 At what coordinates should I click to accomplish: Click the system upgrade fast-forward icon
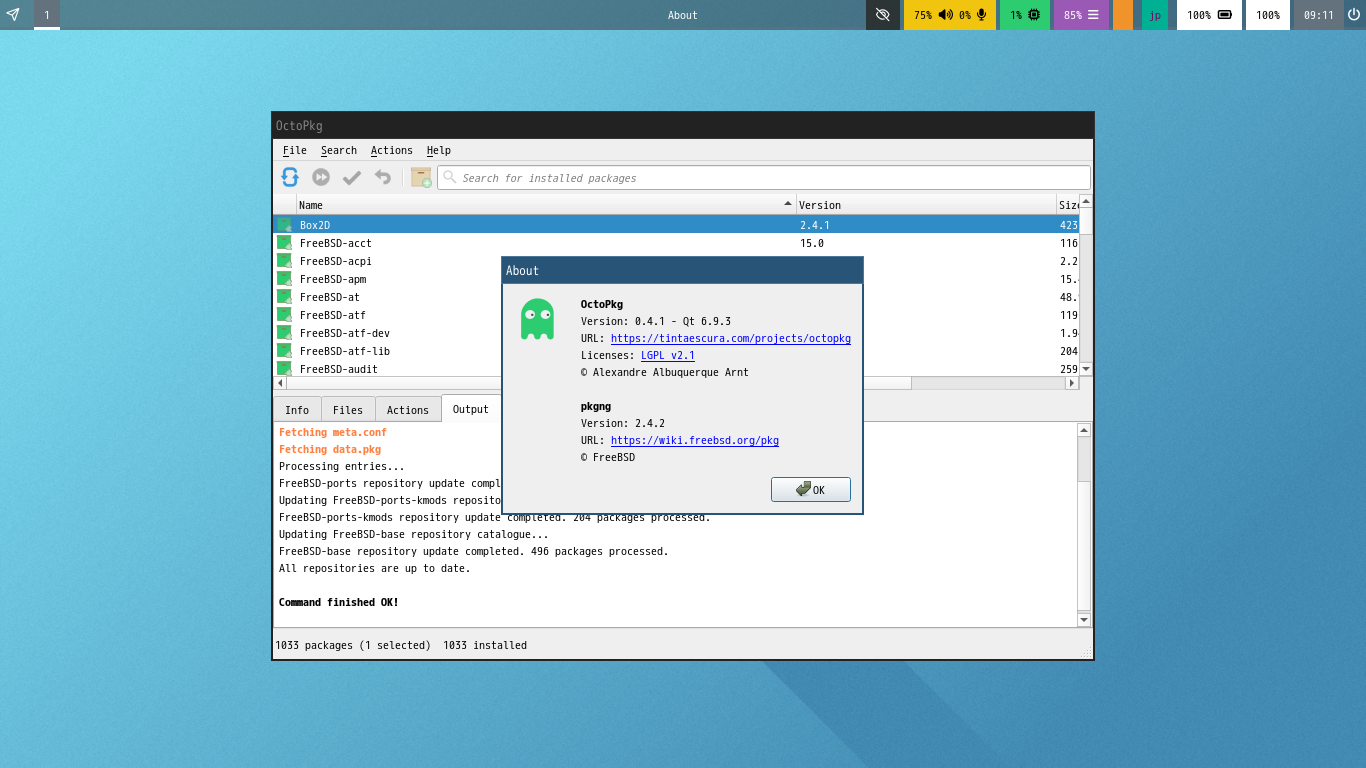coord(321,177)
